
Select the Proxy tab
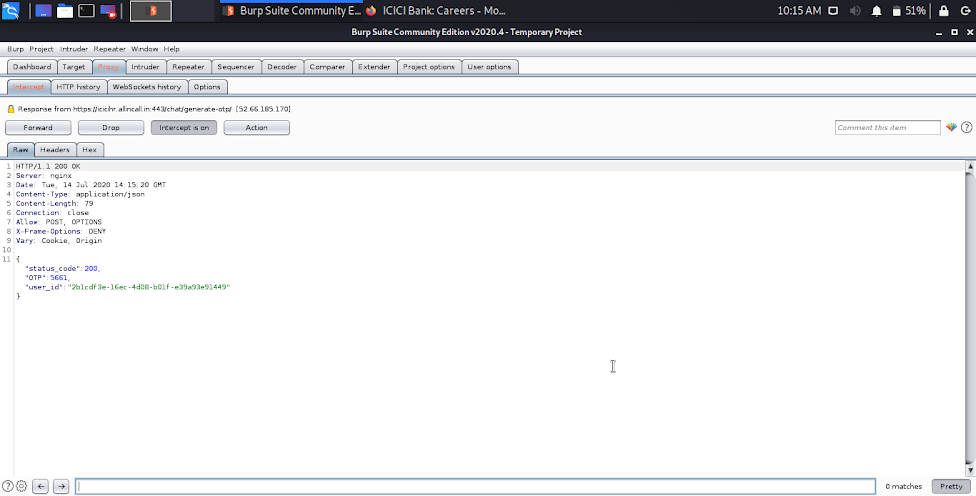[x=108, y=67]
